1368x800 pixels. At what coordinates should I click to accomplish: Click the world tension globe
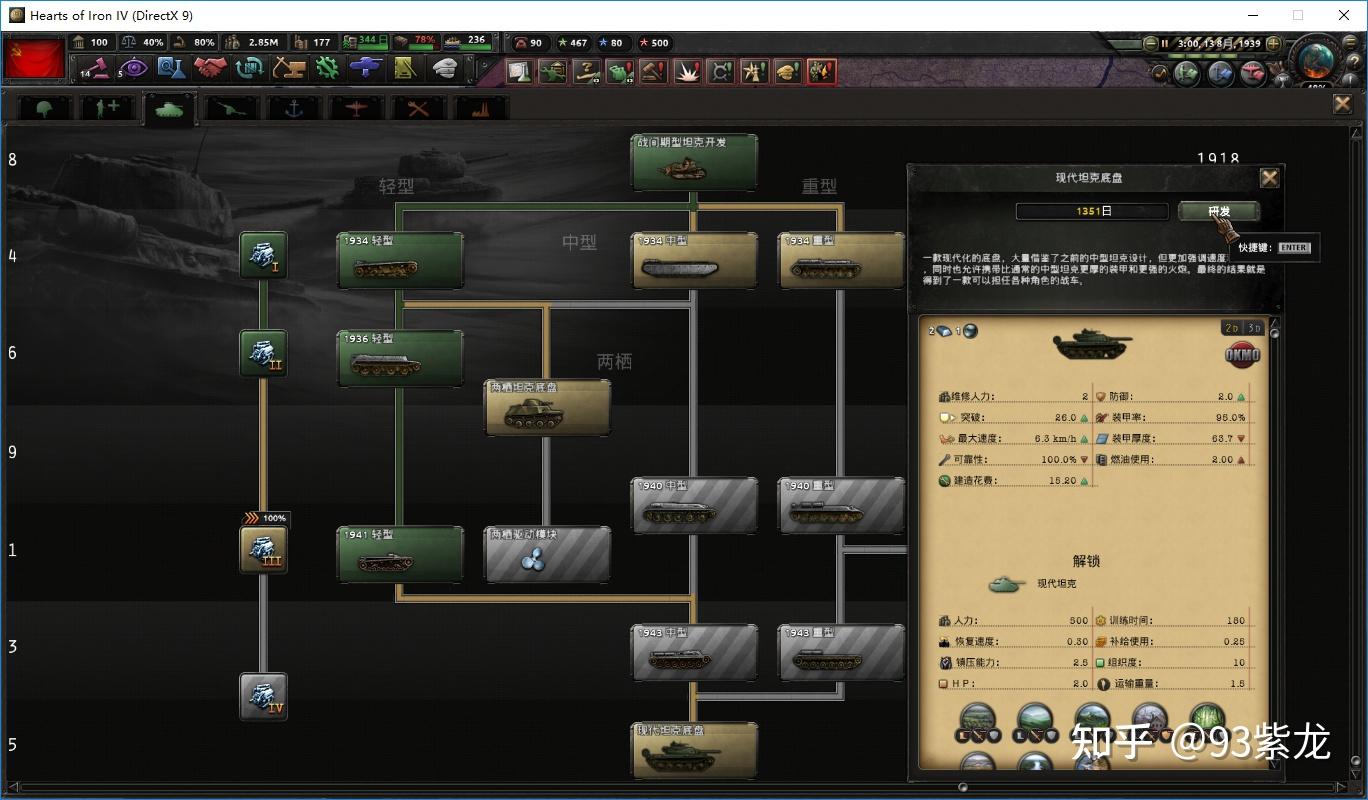click(1318, 60)
